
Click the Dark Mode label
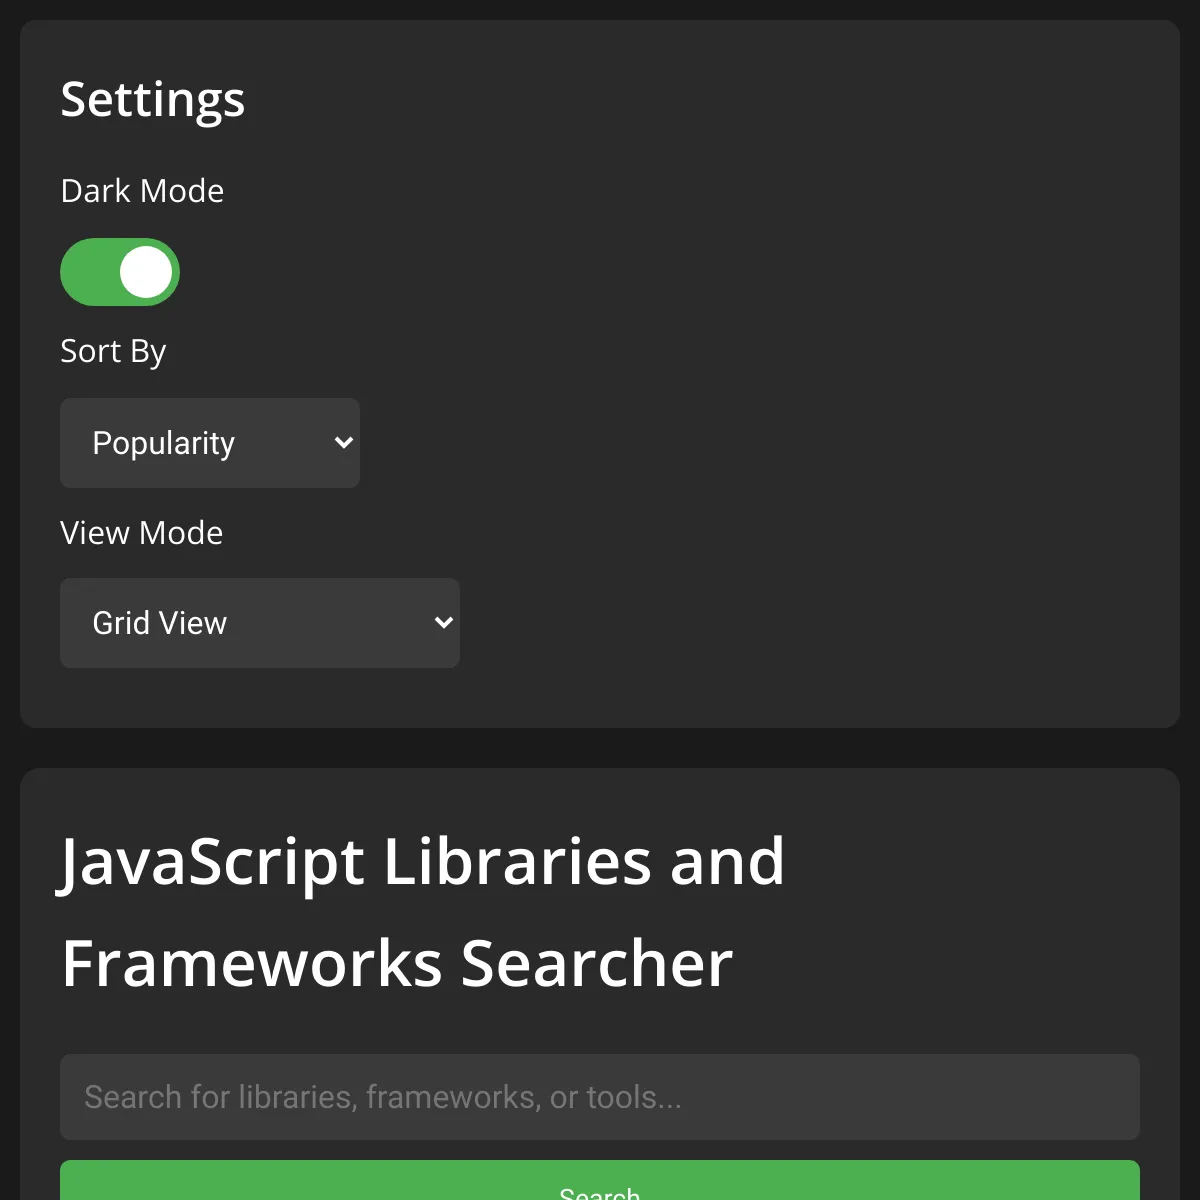pos(142,191)
